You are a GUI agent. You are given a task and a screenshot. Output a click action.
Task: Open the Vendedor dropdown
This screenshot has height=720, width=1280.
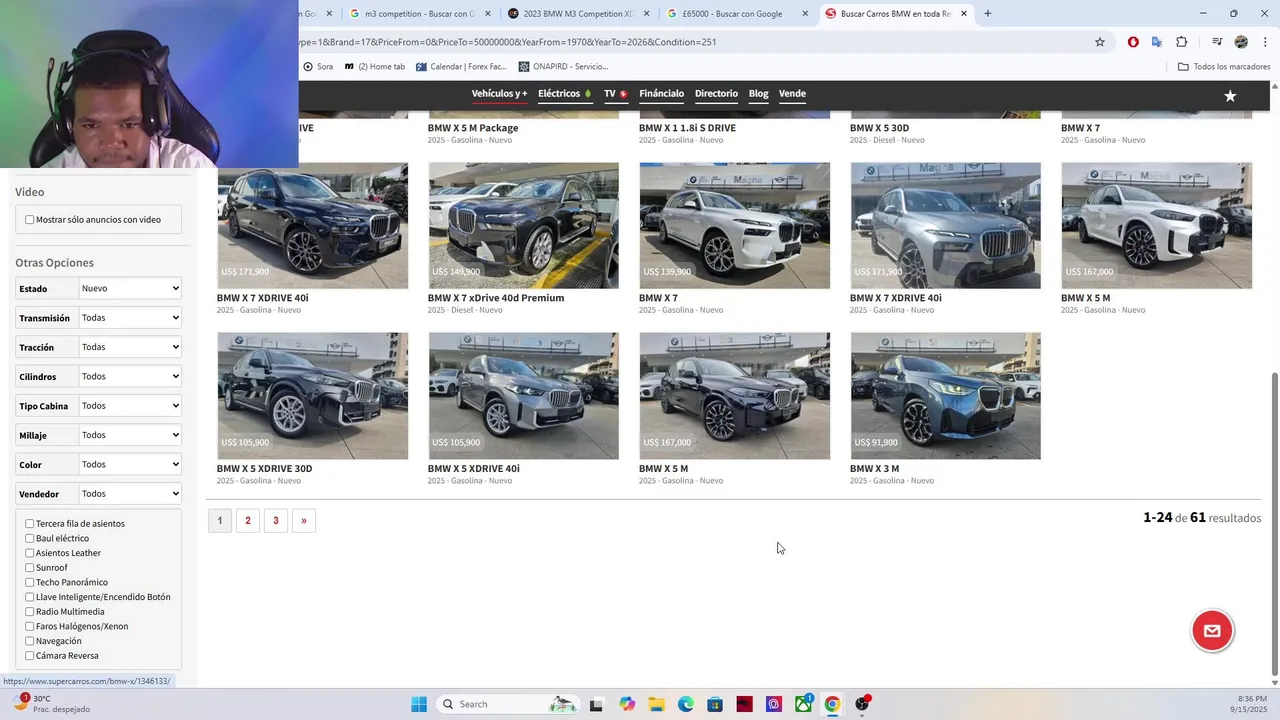(130, 494)
